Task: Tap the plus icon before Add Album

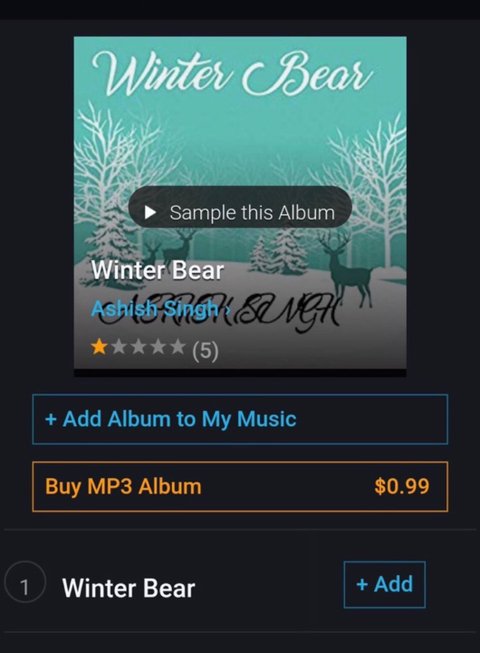Action: 51,419
